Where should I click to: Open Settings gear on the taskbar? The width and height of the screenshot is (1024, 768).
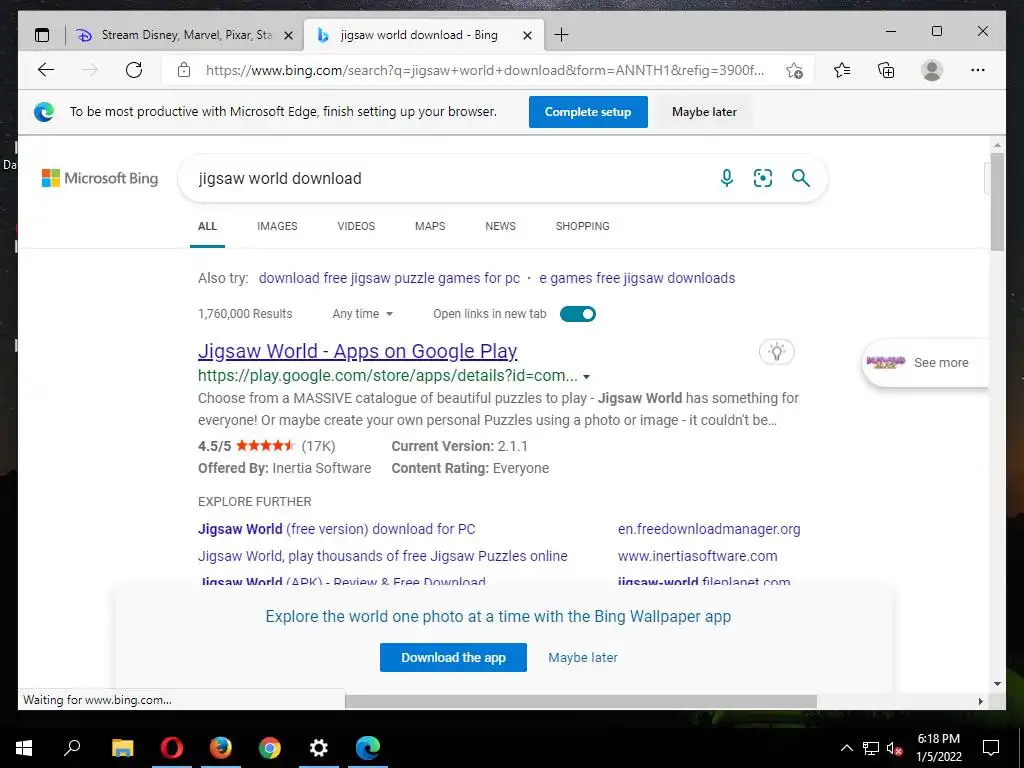click(319, 748)
